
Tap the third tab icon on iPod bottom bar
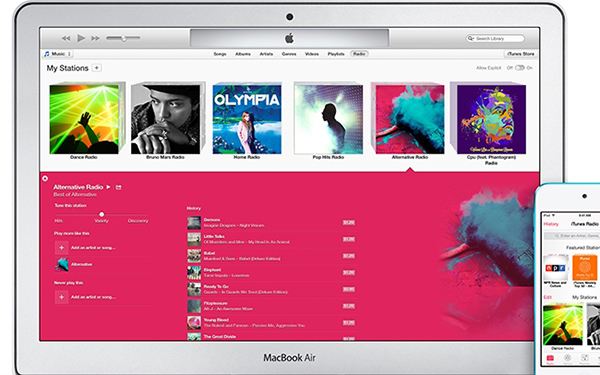(585, 359)
